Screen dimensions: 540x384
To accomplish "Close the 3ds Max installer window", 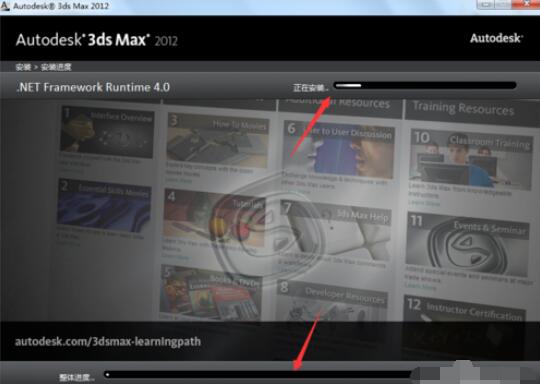I will point(526,4).
